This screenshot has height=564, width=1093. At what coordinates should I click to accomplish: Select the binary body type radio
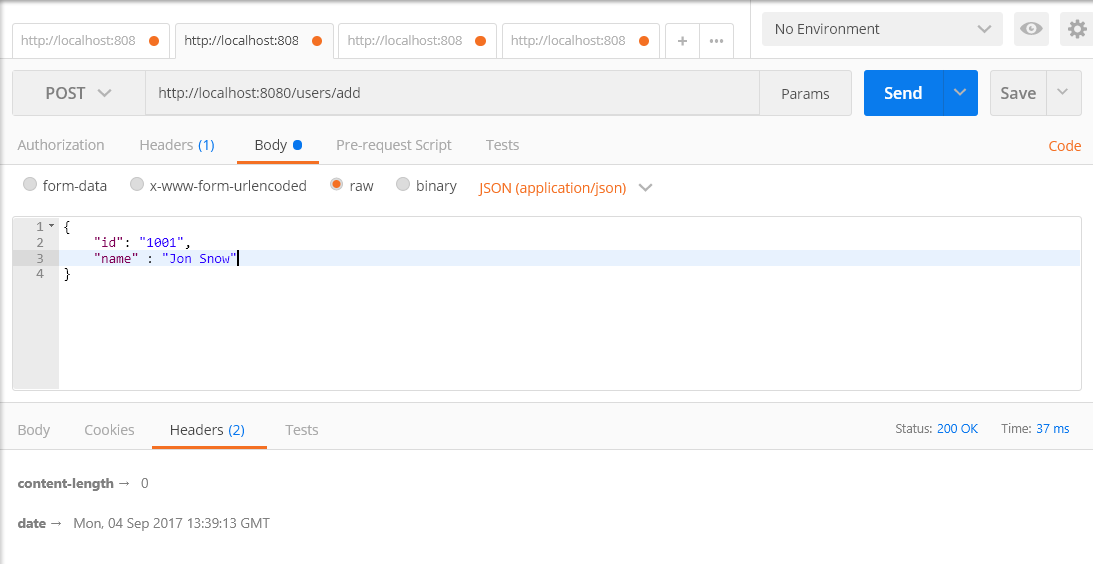(x=403, y=184)
